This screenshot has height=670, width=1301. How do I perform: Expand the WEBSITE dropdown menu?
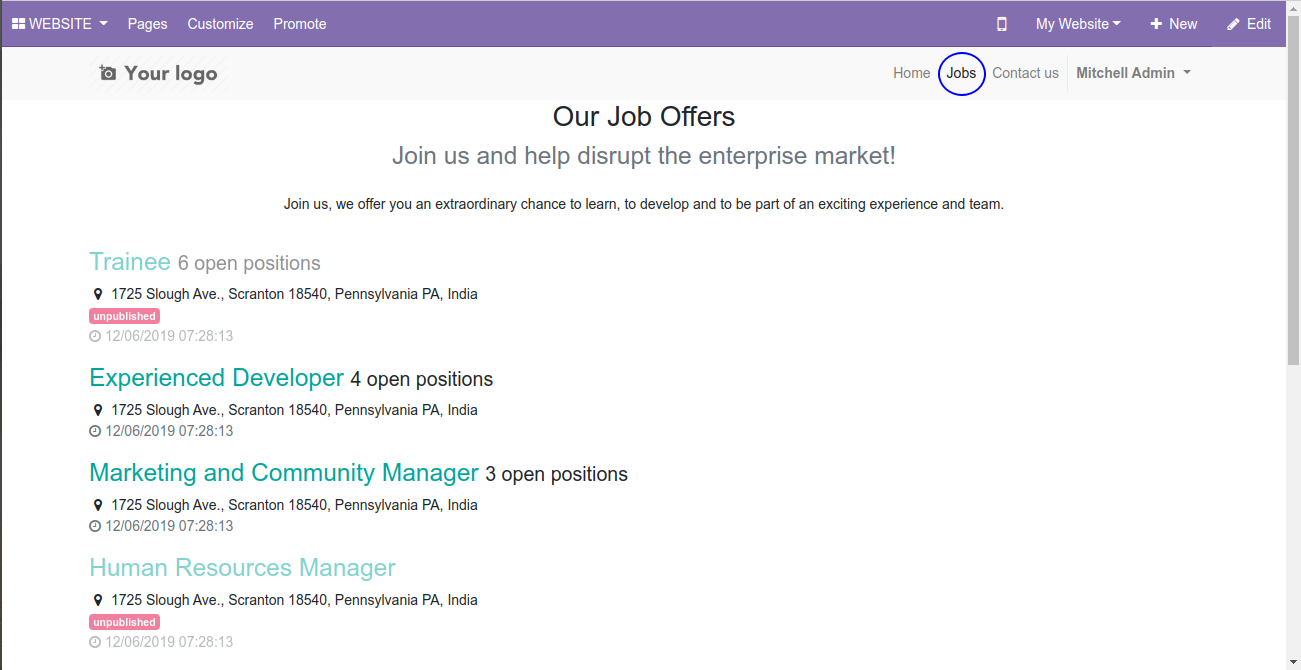60,24
